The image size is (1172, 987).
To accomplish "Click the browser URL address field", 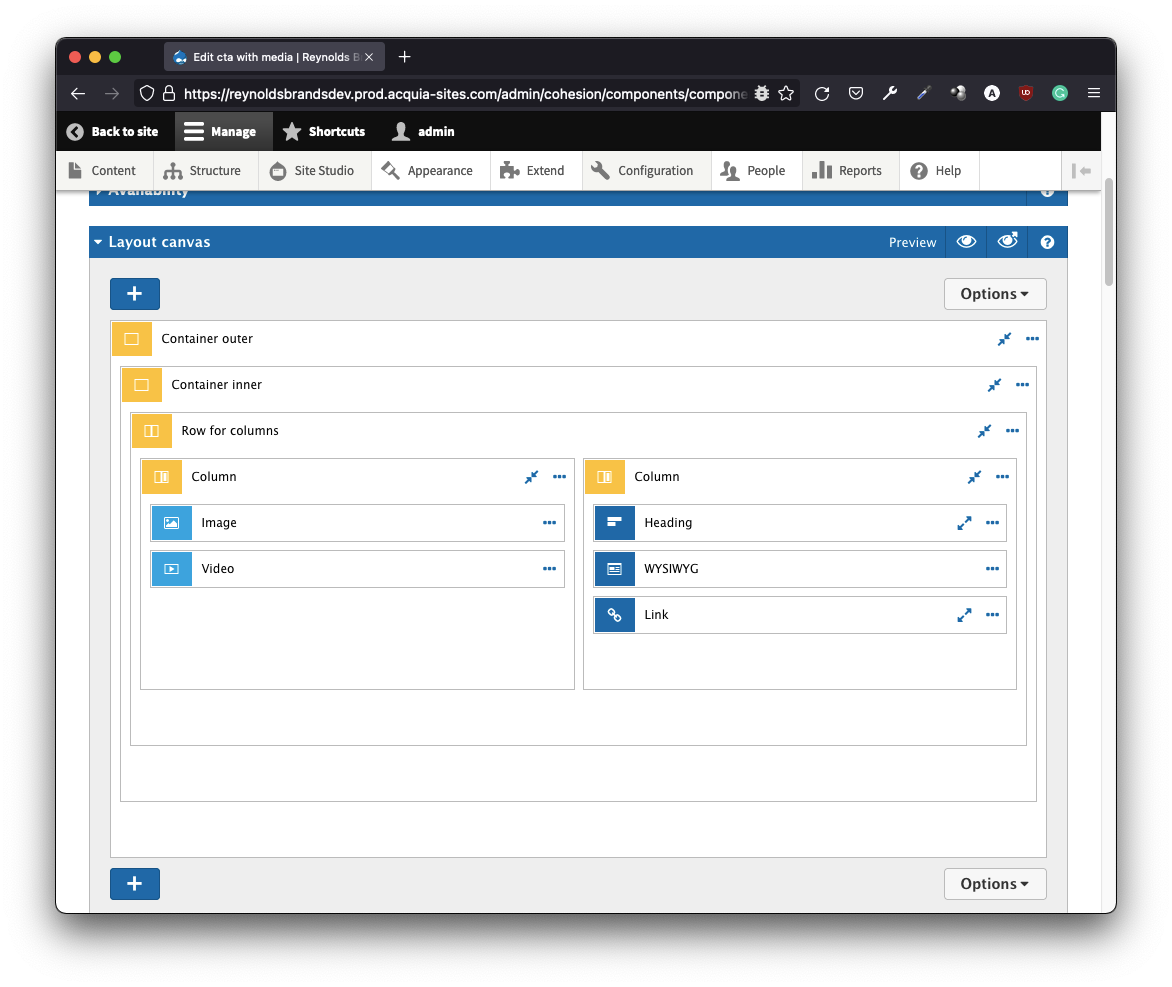I will coord(465,94).
